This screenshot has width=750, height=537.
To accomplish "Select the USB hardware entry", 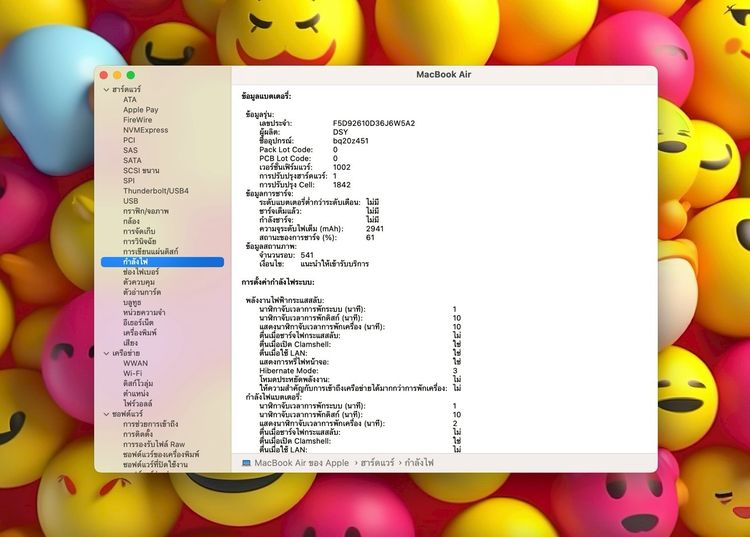I will tap(131, 201).
